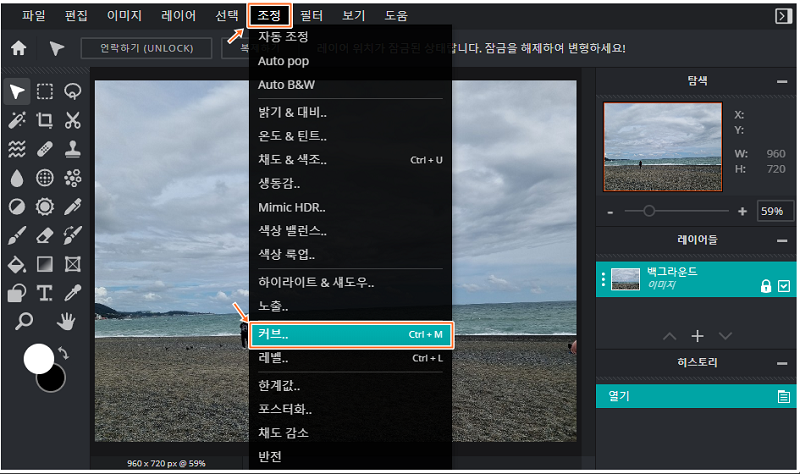Select the 열기 history entry
The image size is (800, 474).
pos(696,396)
